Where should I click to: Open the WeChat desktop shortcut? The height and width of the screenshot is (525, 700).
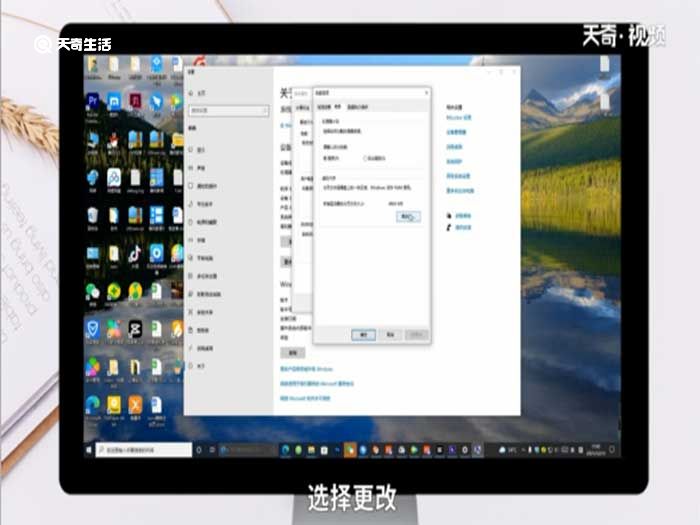(x=92, y=292)
